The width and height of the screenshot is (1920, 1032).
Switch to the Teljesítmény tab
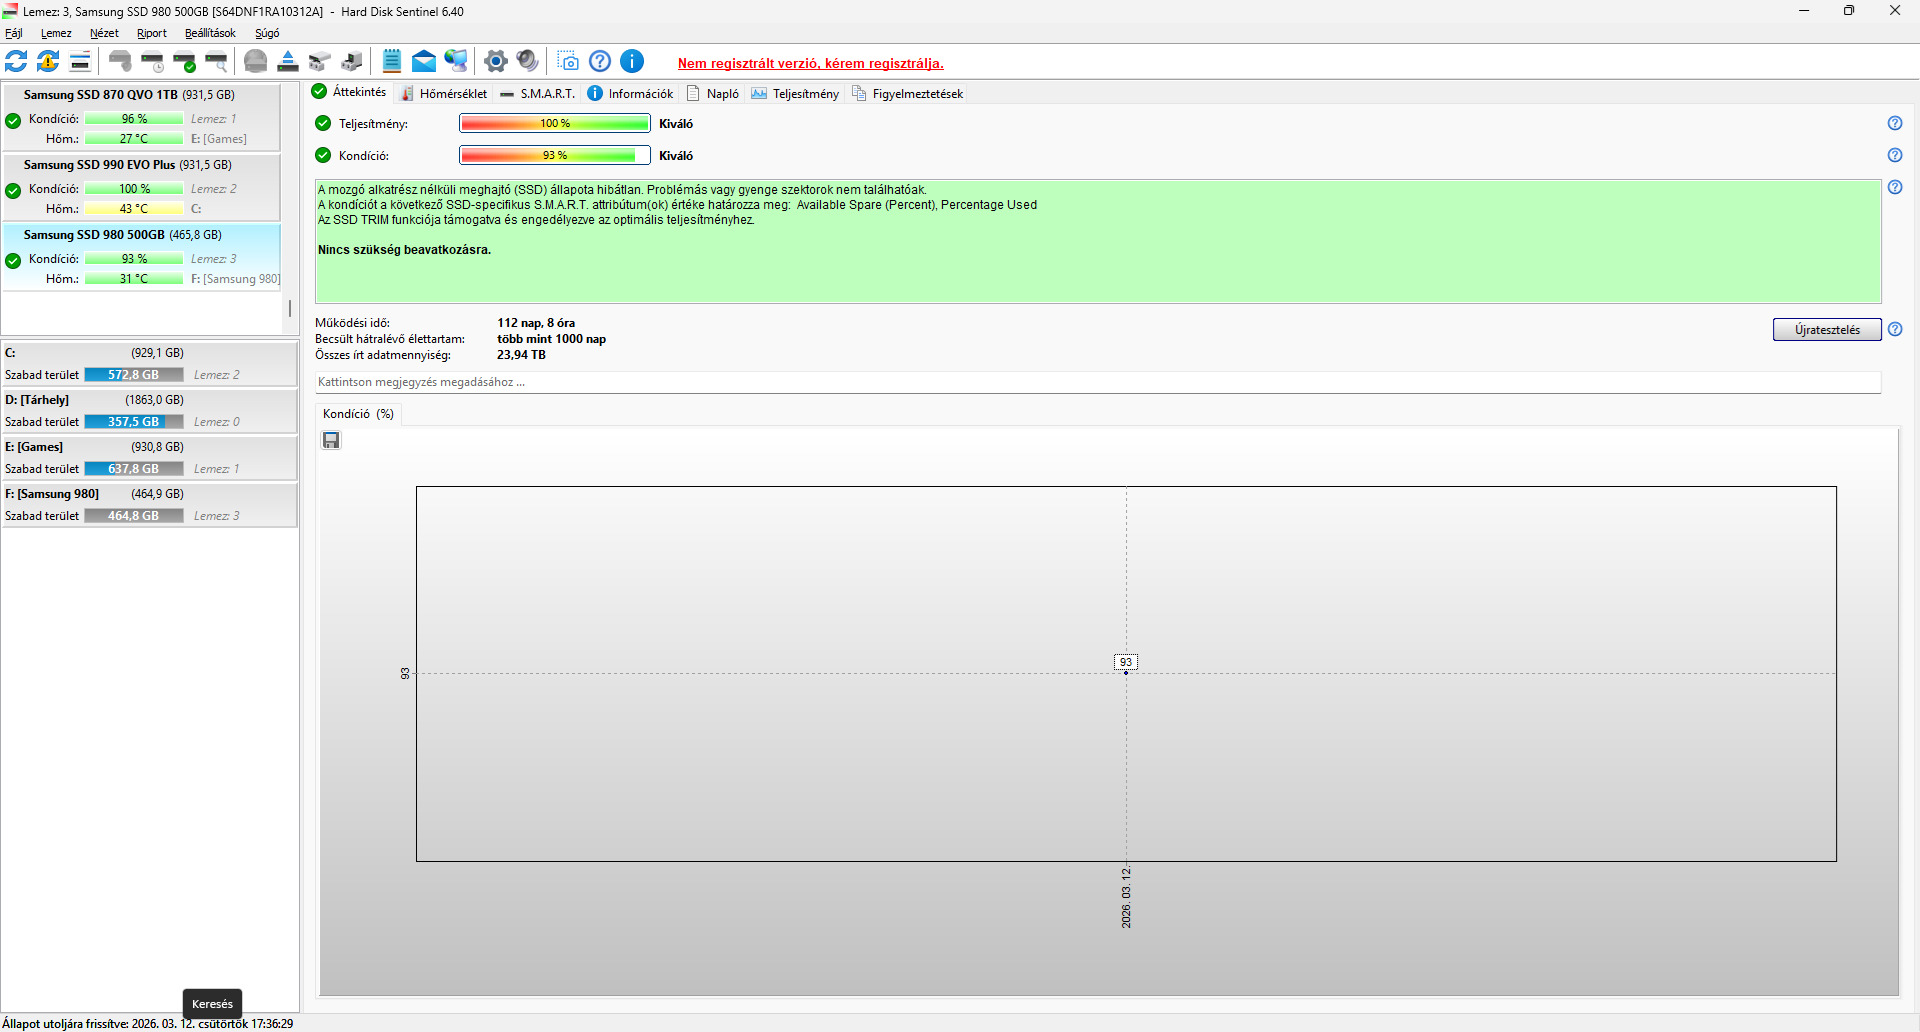[x=795, y=94]
